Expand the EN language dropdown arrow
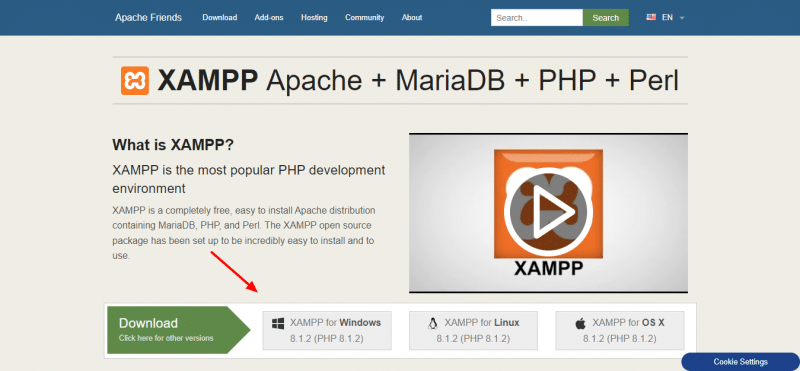This screenshot has width=800, height=371. pos(682,18)
